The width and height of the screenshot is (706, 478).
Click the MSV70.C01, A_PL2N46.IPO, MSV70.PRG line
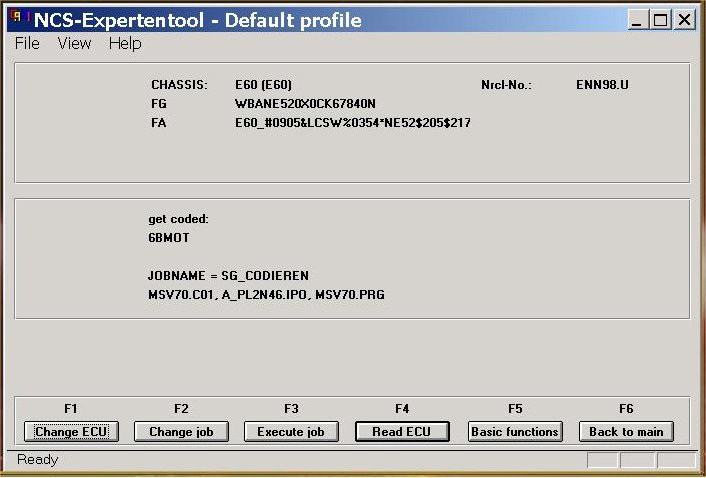pos(267,295)
